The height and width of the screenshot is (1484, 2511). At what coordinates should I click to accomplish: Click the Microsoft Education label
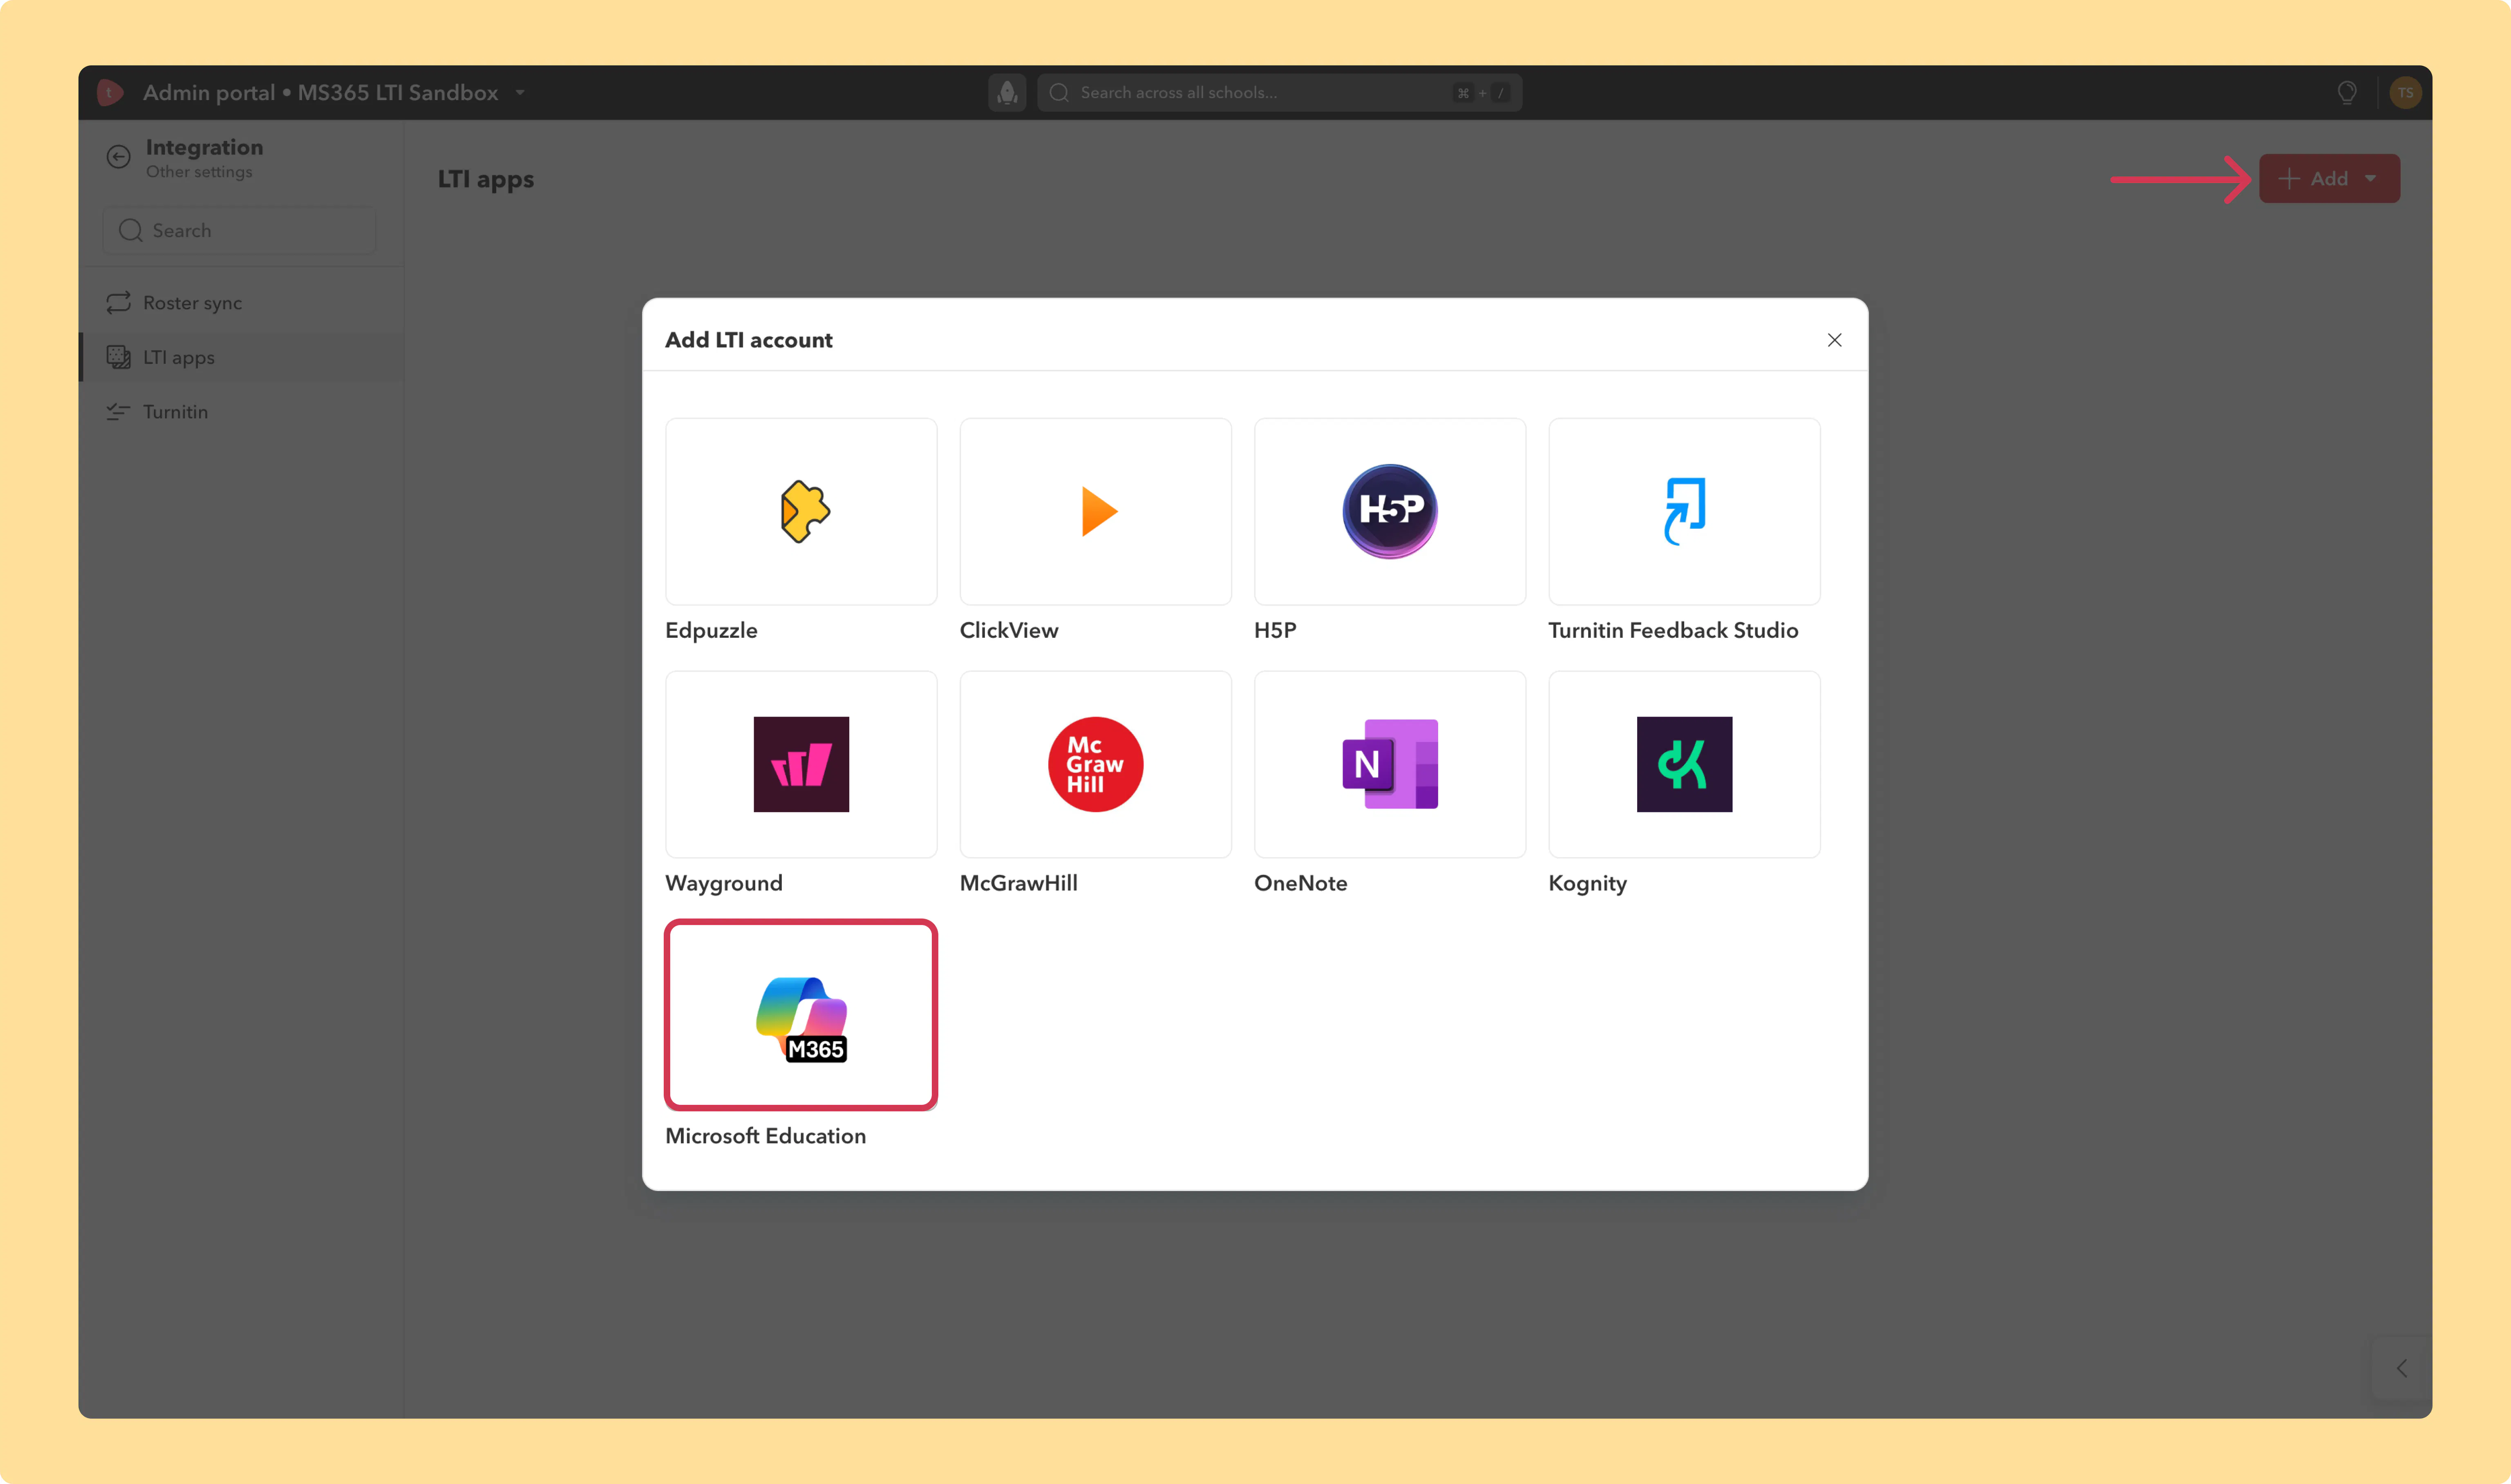coord(765,1135)
